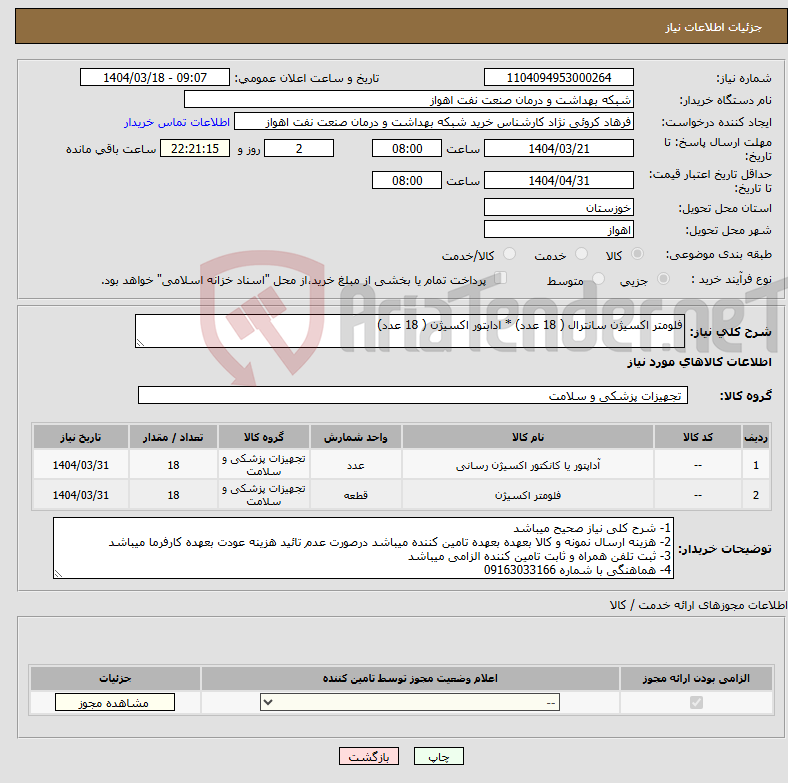Click the response deadline date 1404/03/21 field
This screenshot has width=788, height=783.
[x=558, y=148]
